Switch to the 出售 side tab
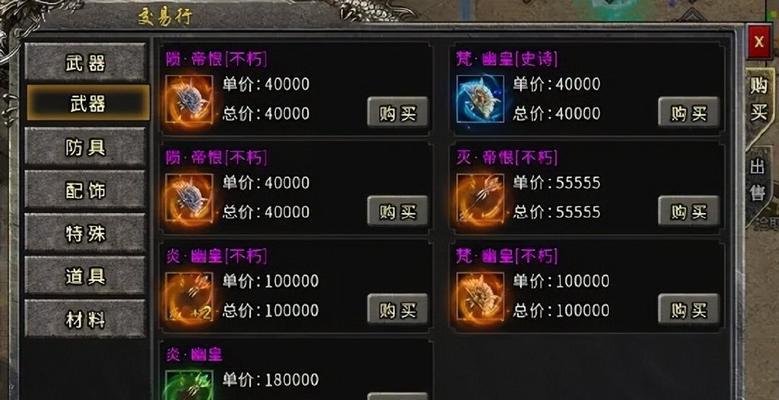 point(758,181)
